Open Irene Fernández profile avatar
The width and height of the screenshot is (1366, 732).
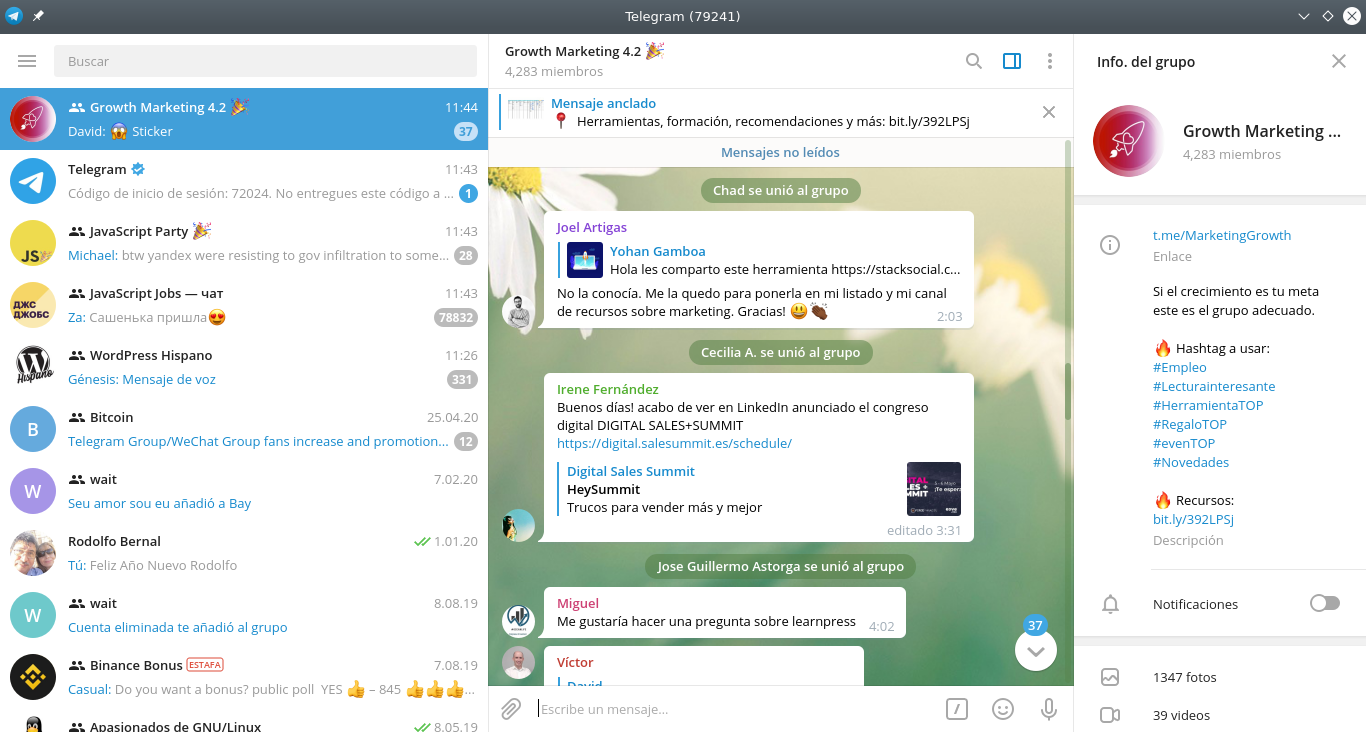518,526
